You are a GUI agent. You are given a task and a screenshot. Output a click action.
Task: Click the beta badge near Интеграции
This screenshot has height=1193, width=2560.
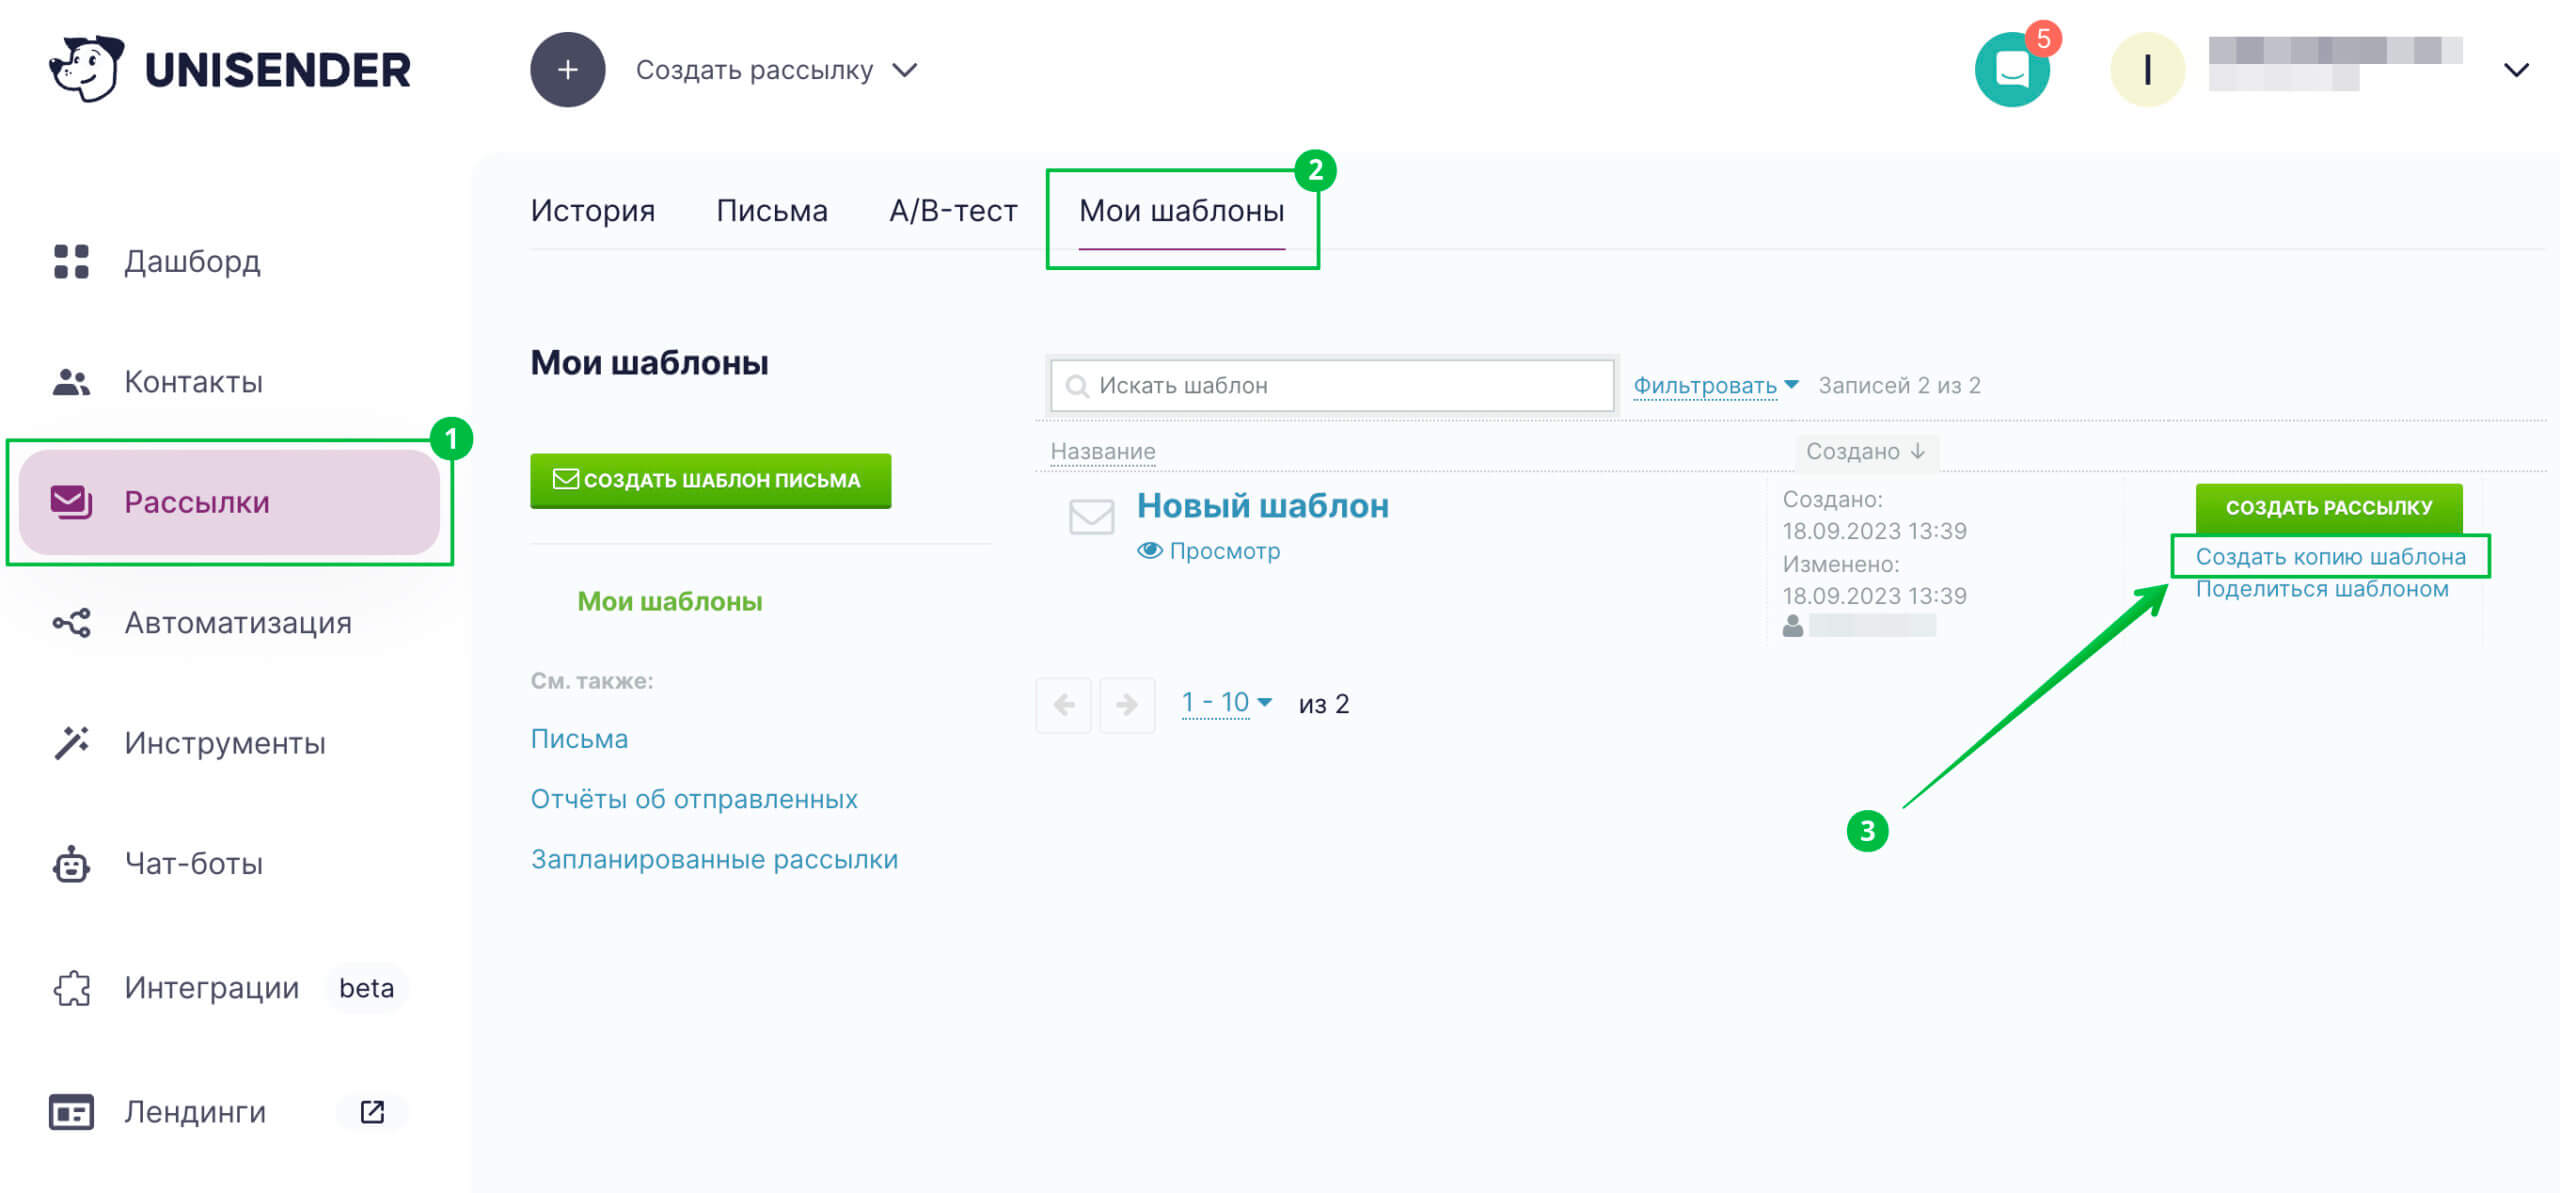tap(366, 988)
